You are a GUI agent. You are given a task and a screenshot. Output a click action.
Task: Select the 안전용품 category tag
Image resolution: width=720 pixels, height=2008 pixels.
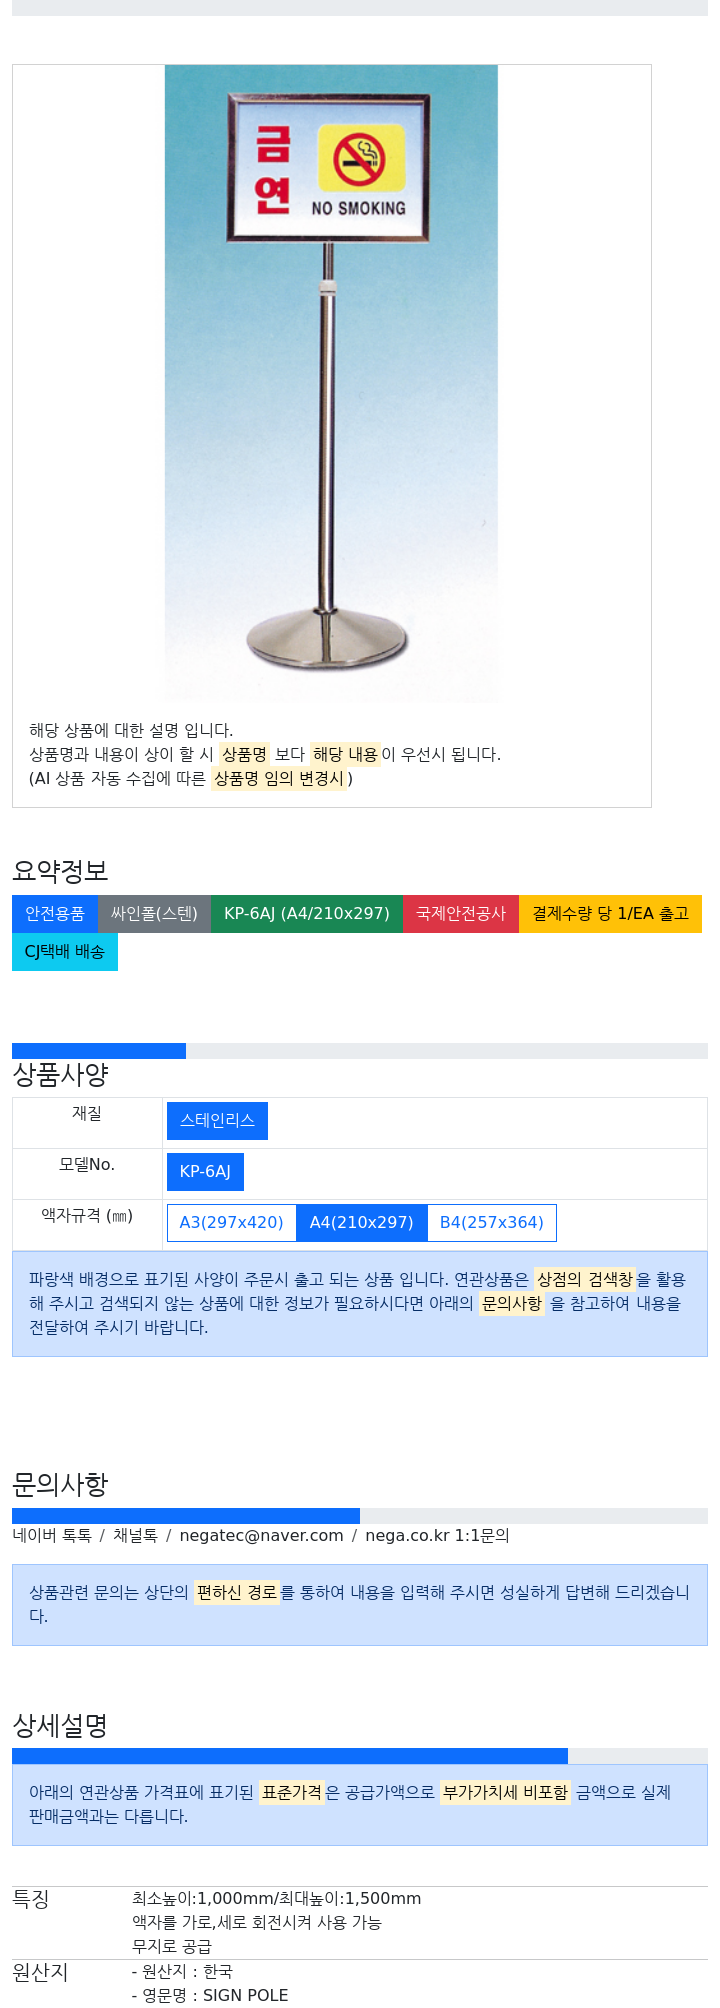(x=55, y=914)
